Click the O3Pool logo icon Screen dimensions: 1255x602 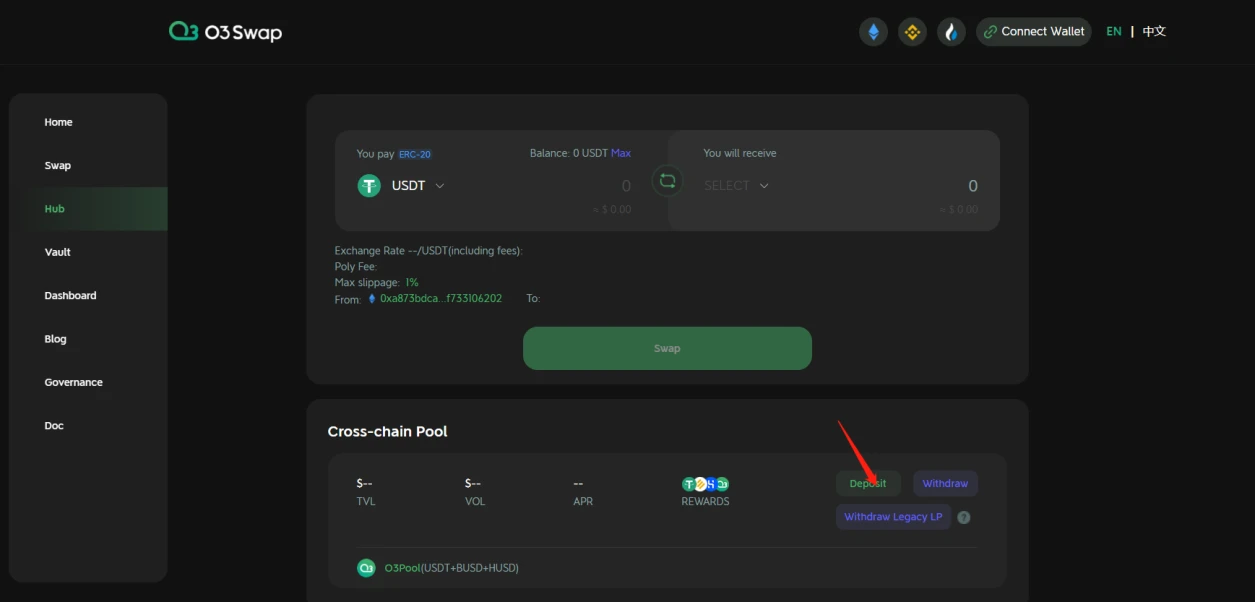[x=366, y=568]
